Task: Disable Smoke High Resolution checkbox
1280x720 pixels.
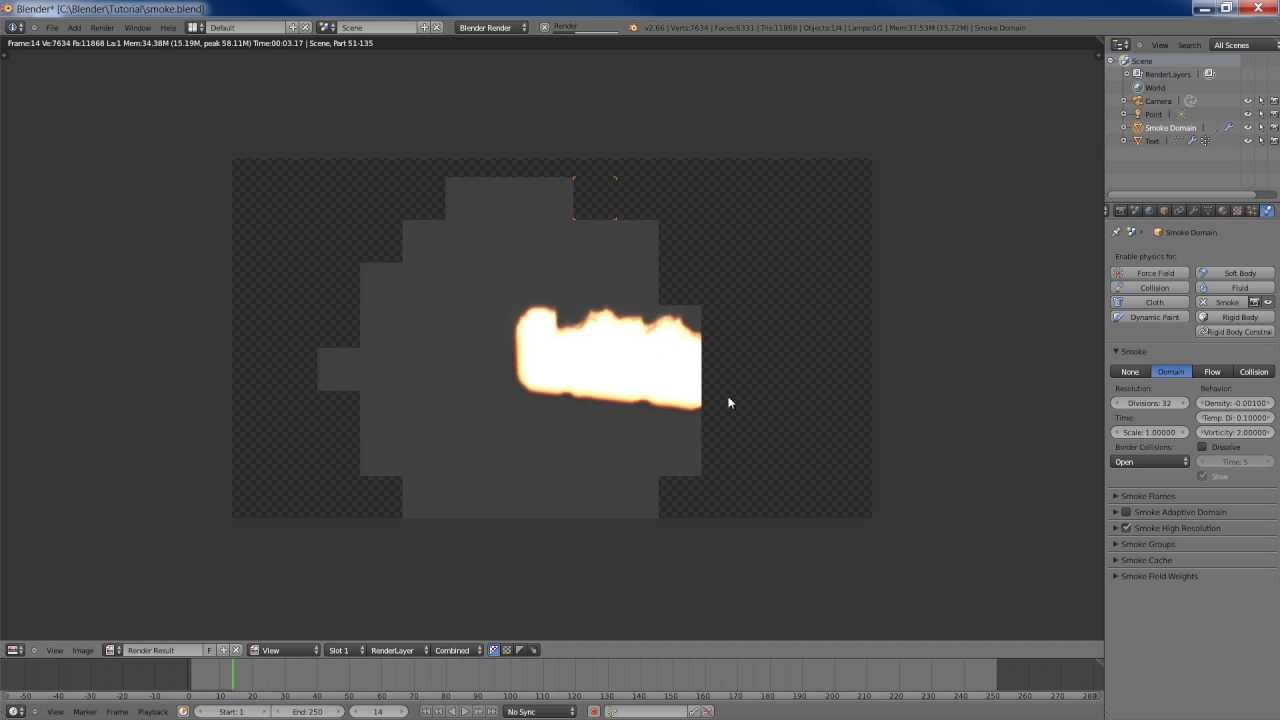Action: pos(1126,528)
